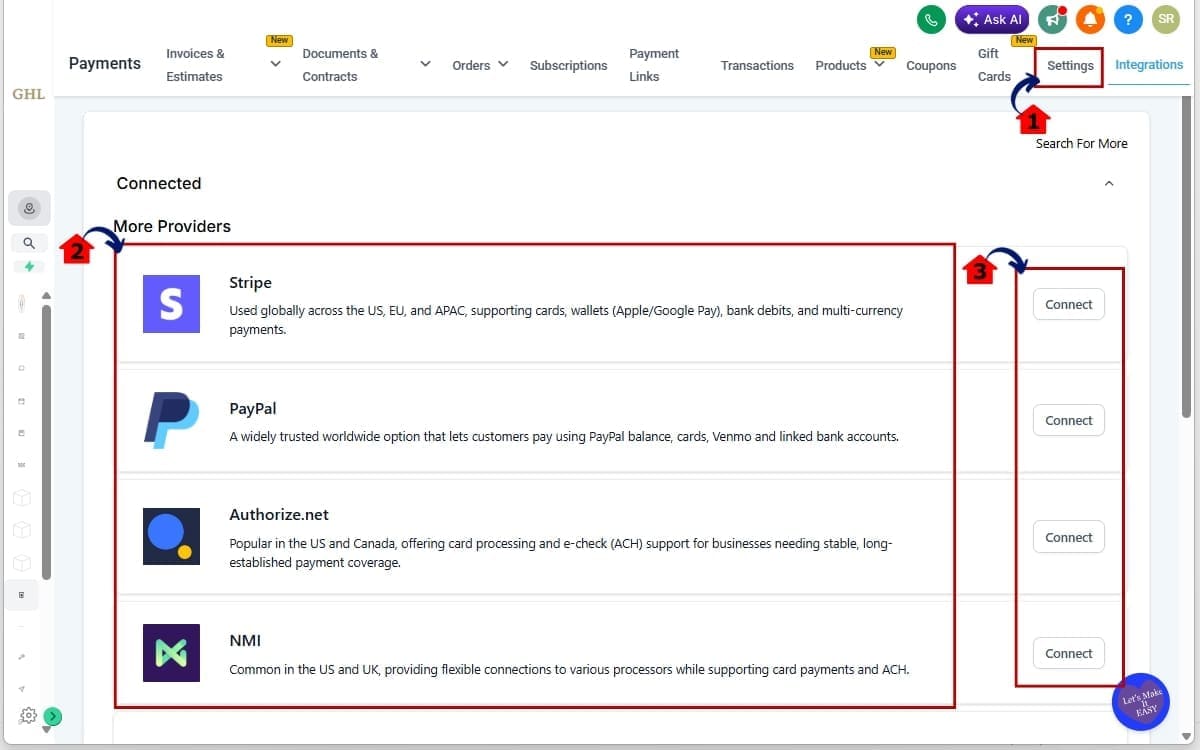Connect the Stripe provider

tap(1069, 304)
